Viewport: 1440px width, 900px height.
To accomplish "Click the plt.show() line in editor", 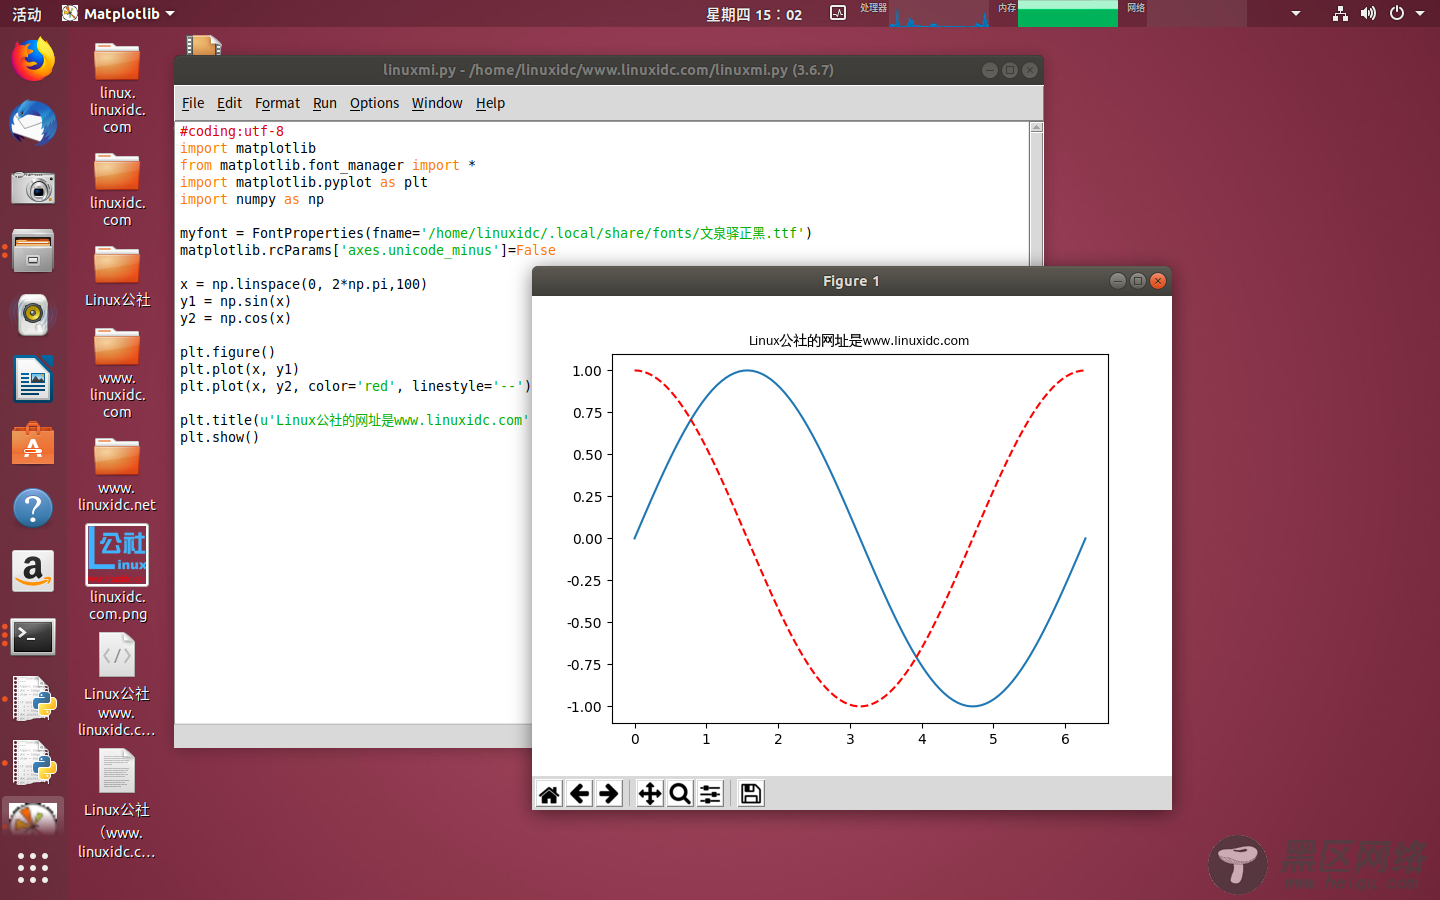I will click(x=219, y=437).
